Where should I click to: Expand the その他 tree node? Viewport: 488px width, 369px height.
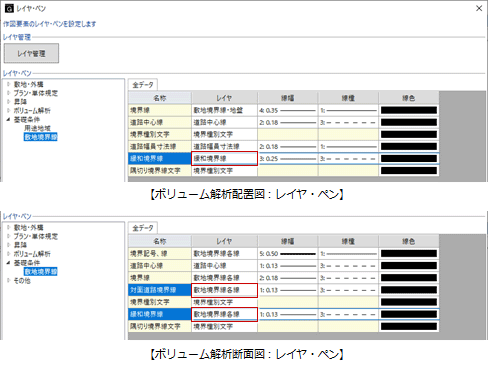coord(9,281)
